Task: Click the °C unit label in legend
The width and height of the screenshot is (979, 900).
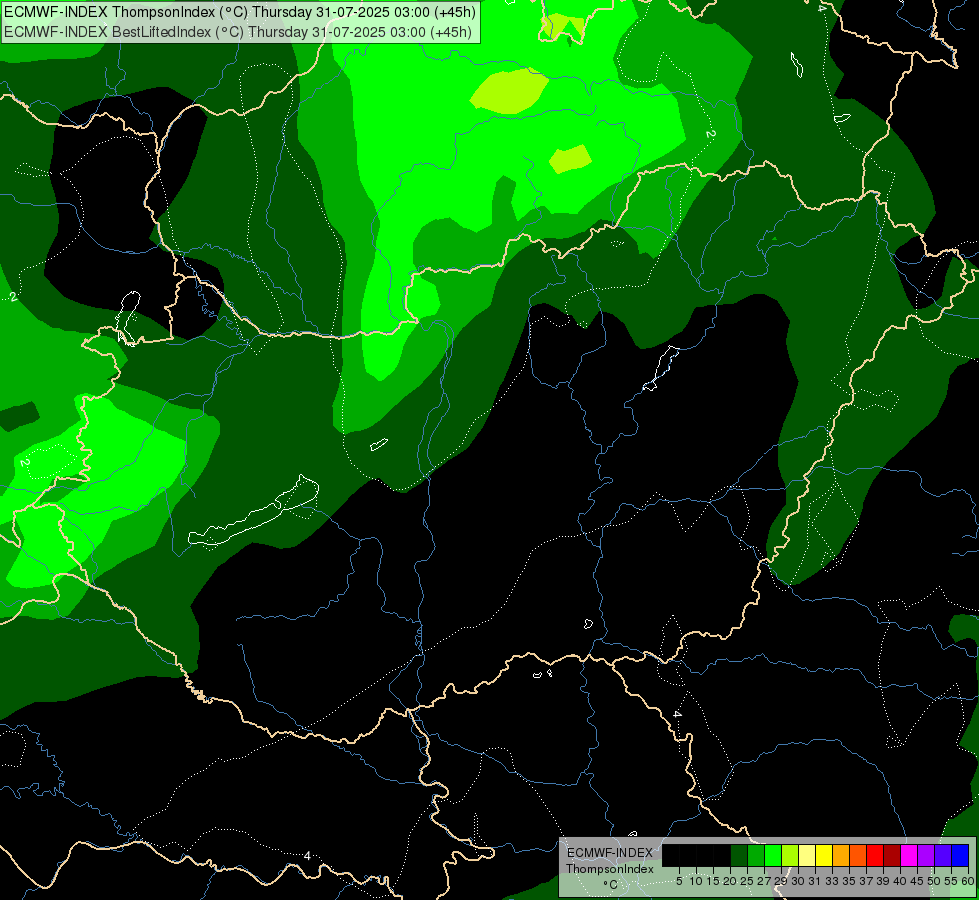Action: click(x=611, y=884)
